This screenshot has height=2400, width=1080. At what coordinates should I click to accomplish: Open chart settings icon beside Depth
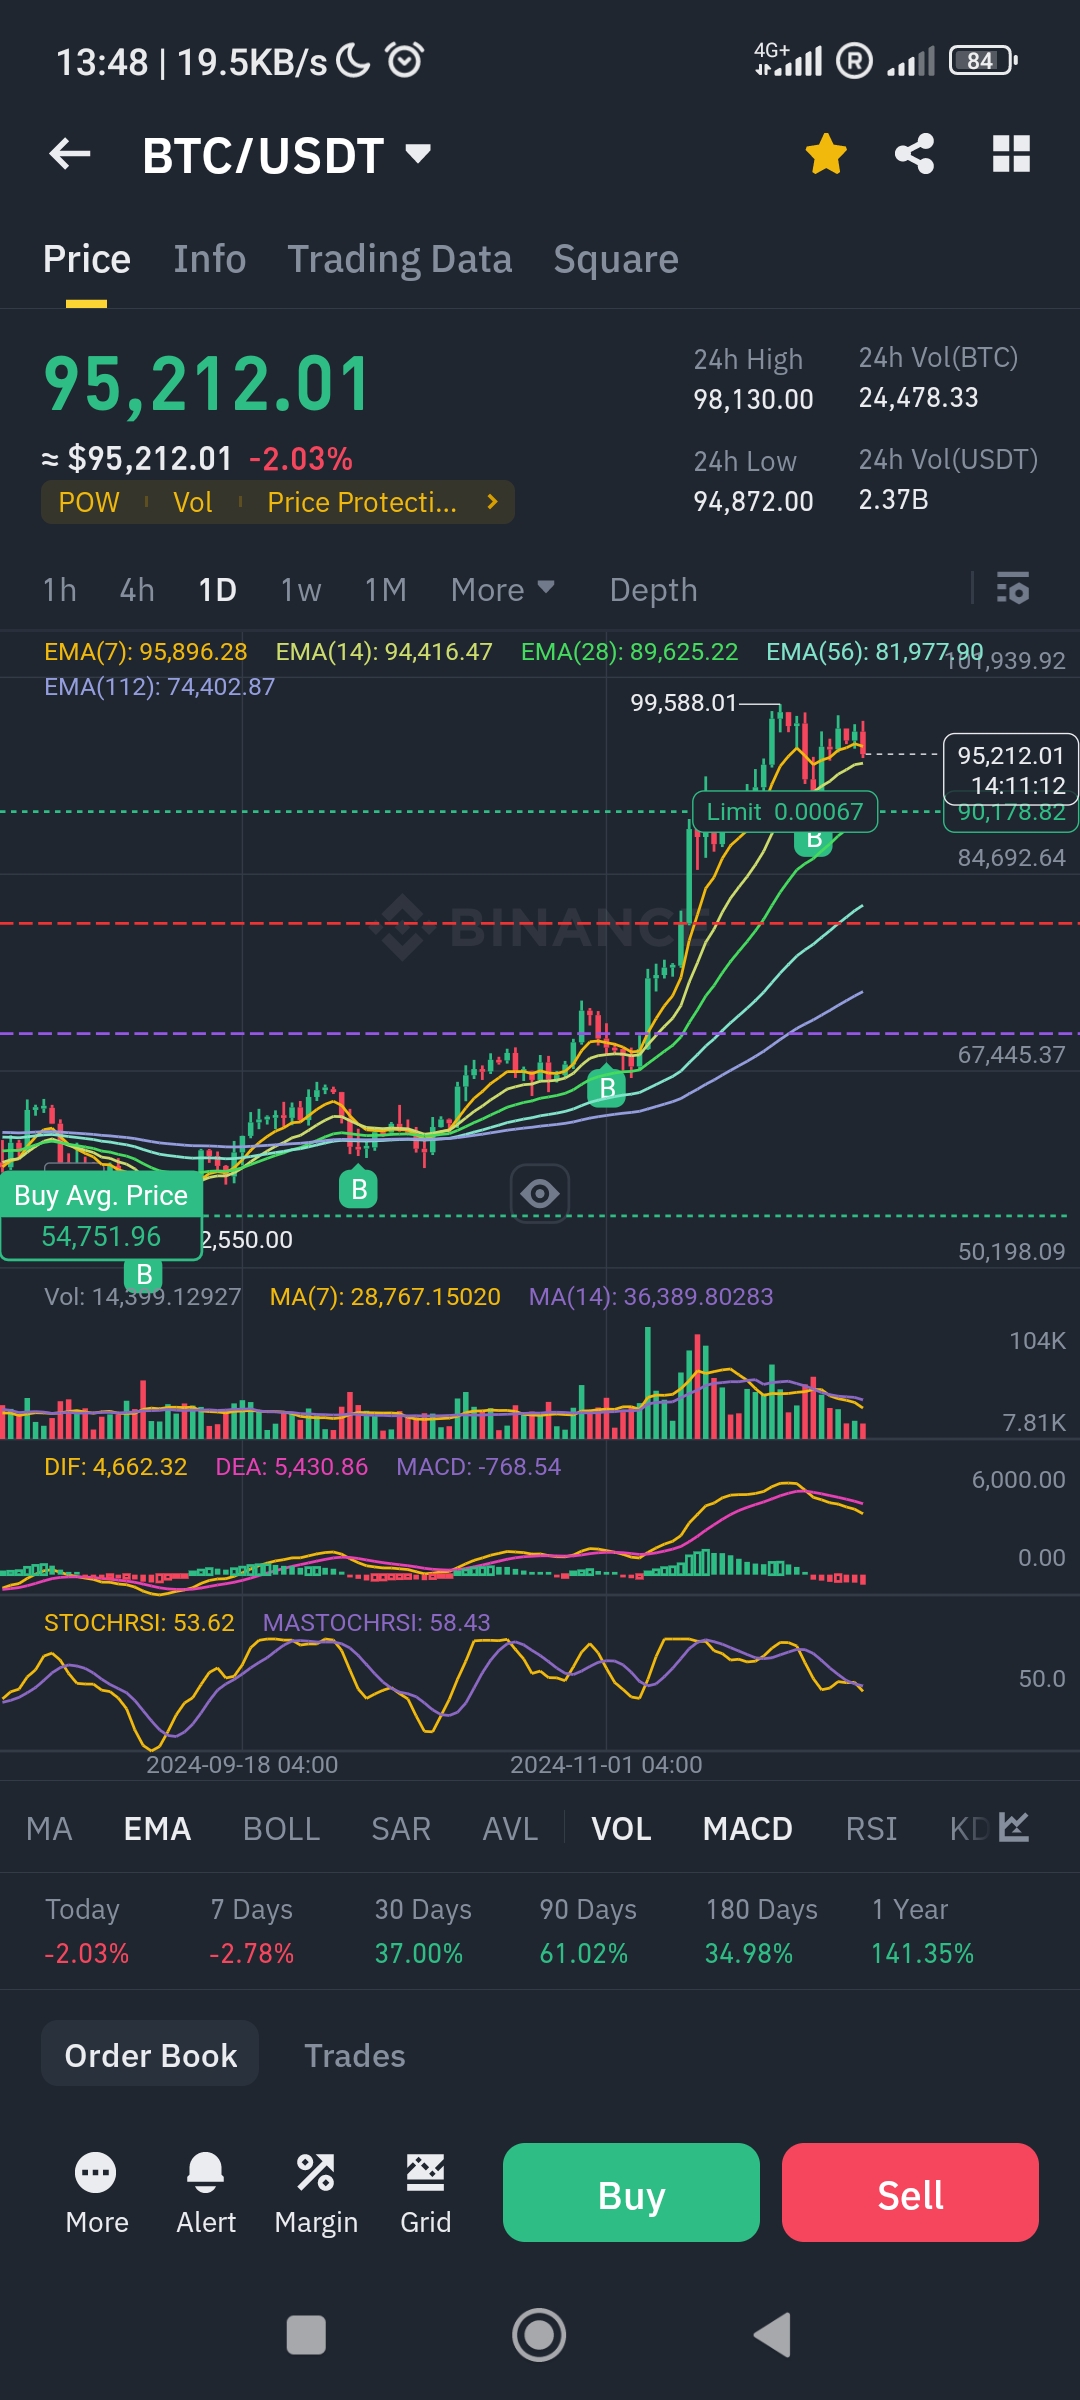[x=1013, y=589]
